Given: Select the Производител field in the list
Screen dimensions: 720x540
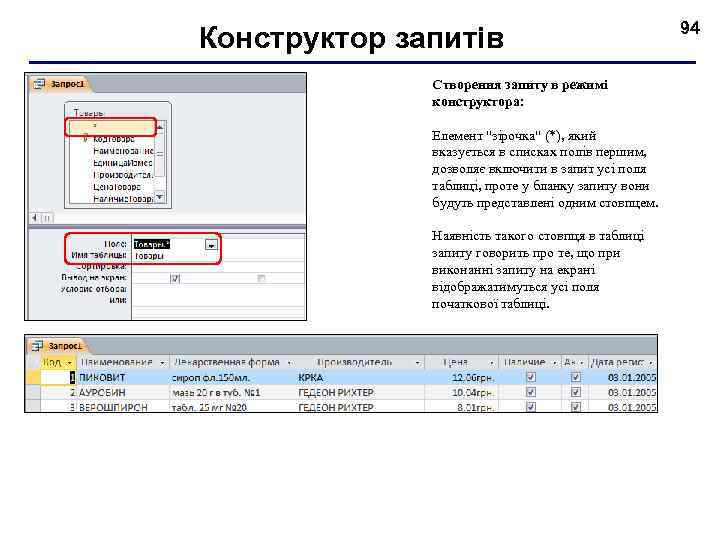Looking at the screenshot, I should [x=123, y=175].
